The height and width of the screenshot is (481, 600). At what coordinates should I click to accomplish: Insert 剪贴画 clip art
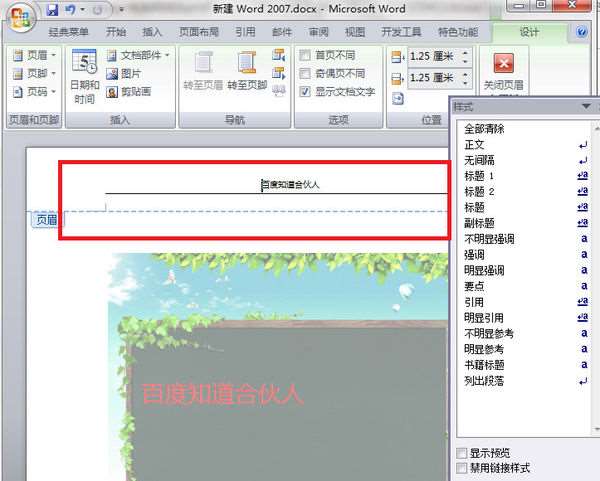coord(129,92)
